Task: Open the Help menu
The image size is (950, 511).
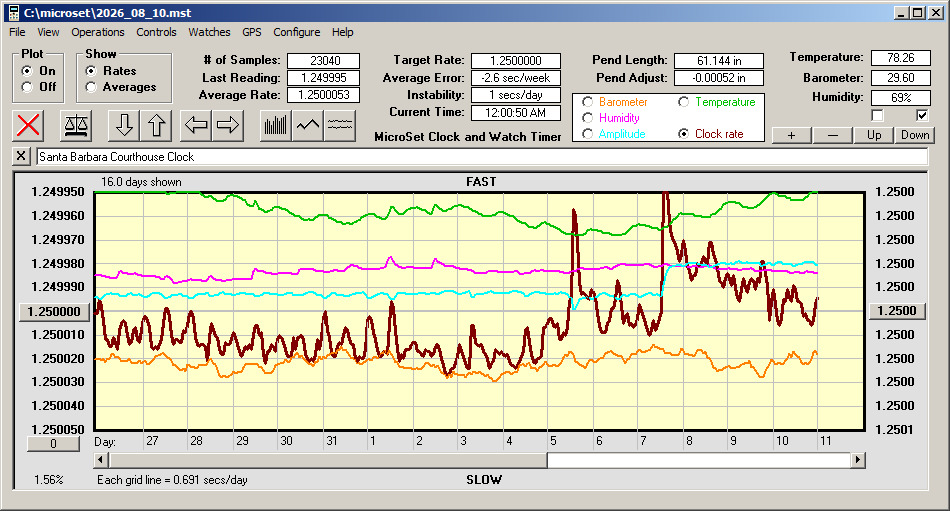Action: 342,32
